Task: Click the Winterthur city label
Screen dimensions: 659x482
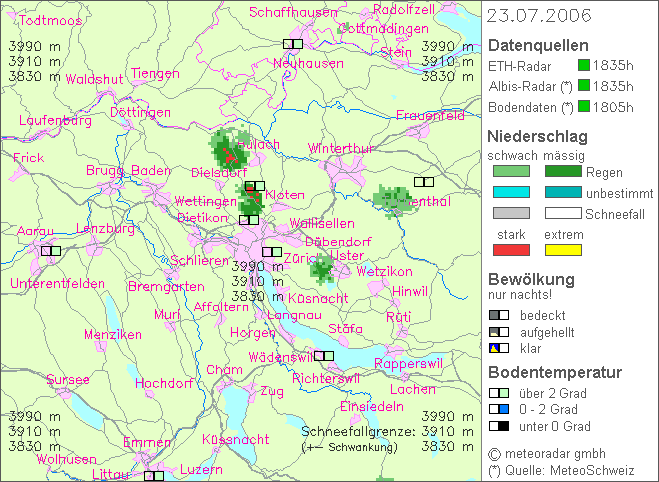Action: [x=340, y=149]
